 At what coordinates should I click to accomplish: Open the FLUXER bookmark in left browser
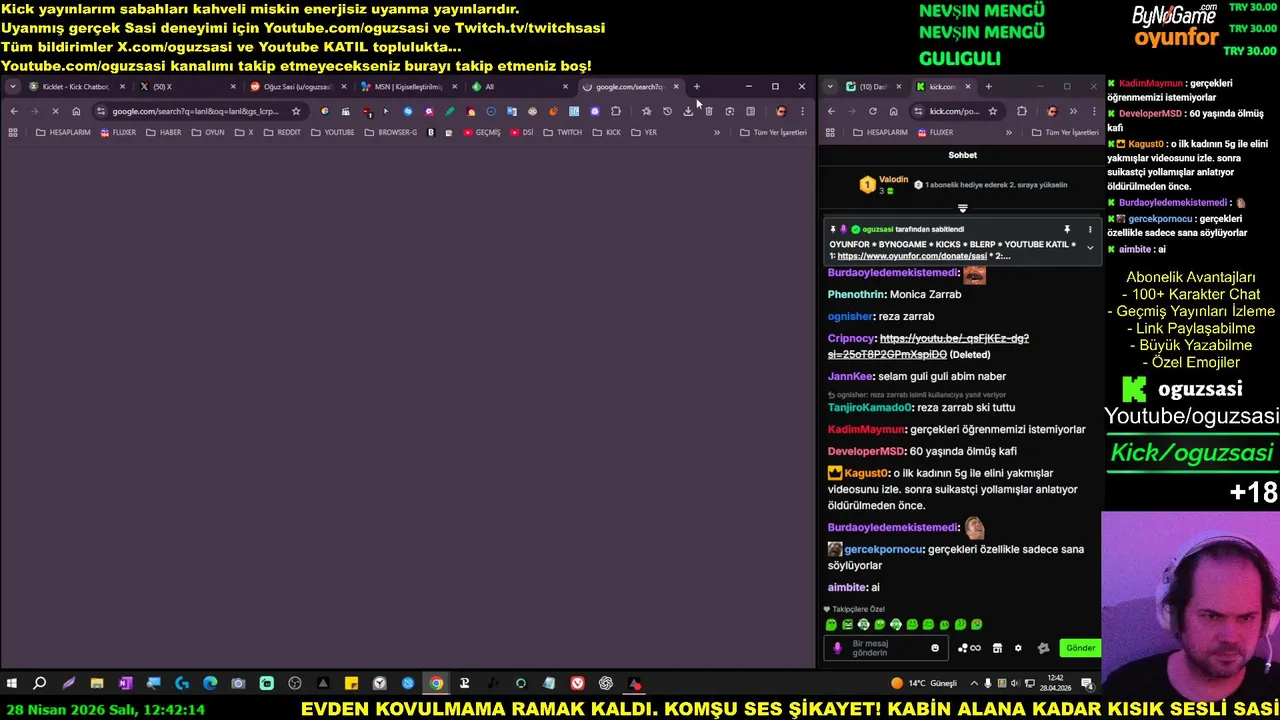point(117,132)
